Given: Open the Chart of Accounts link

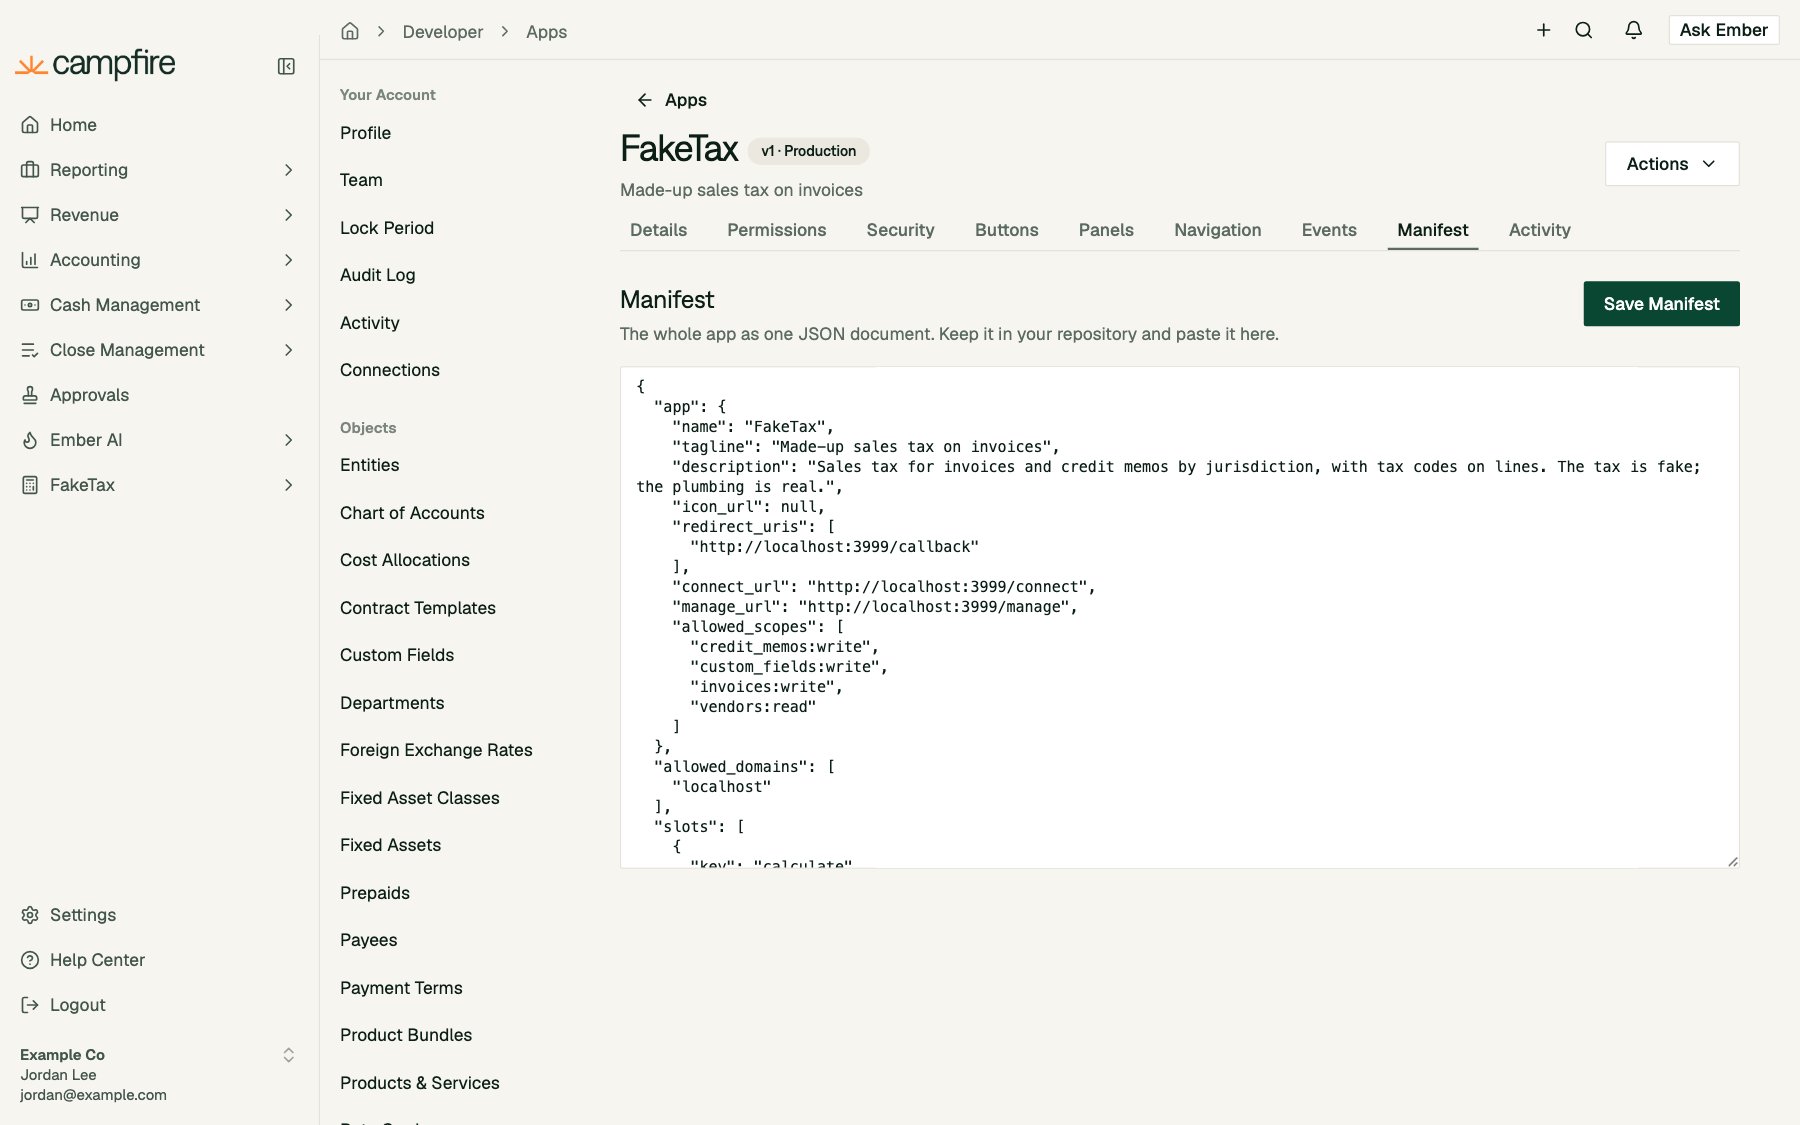Looking at the screenshot, I should tap(412, 513).
